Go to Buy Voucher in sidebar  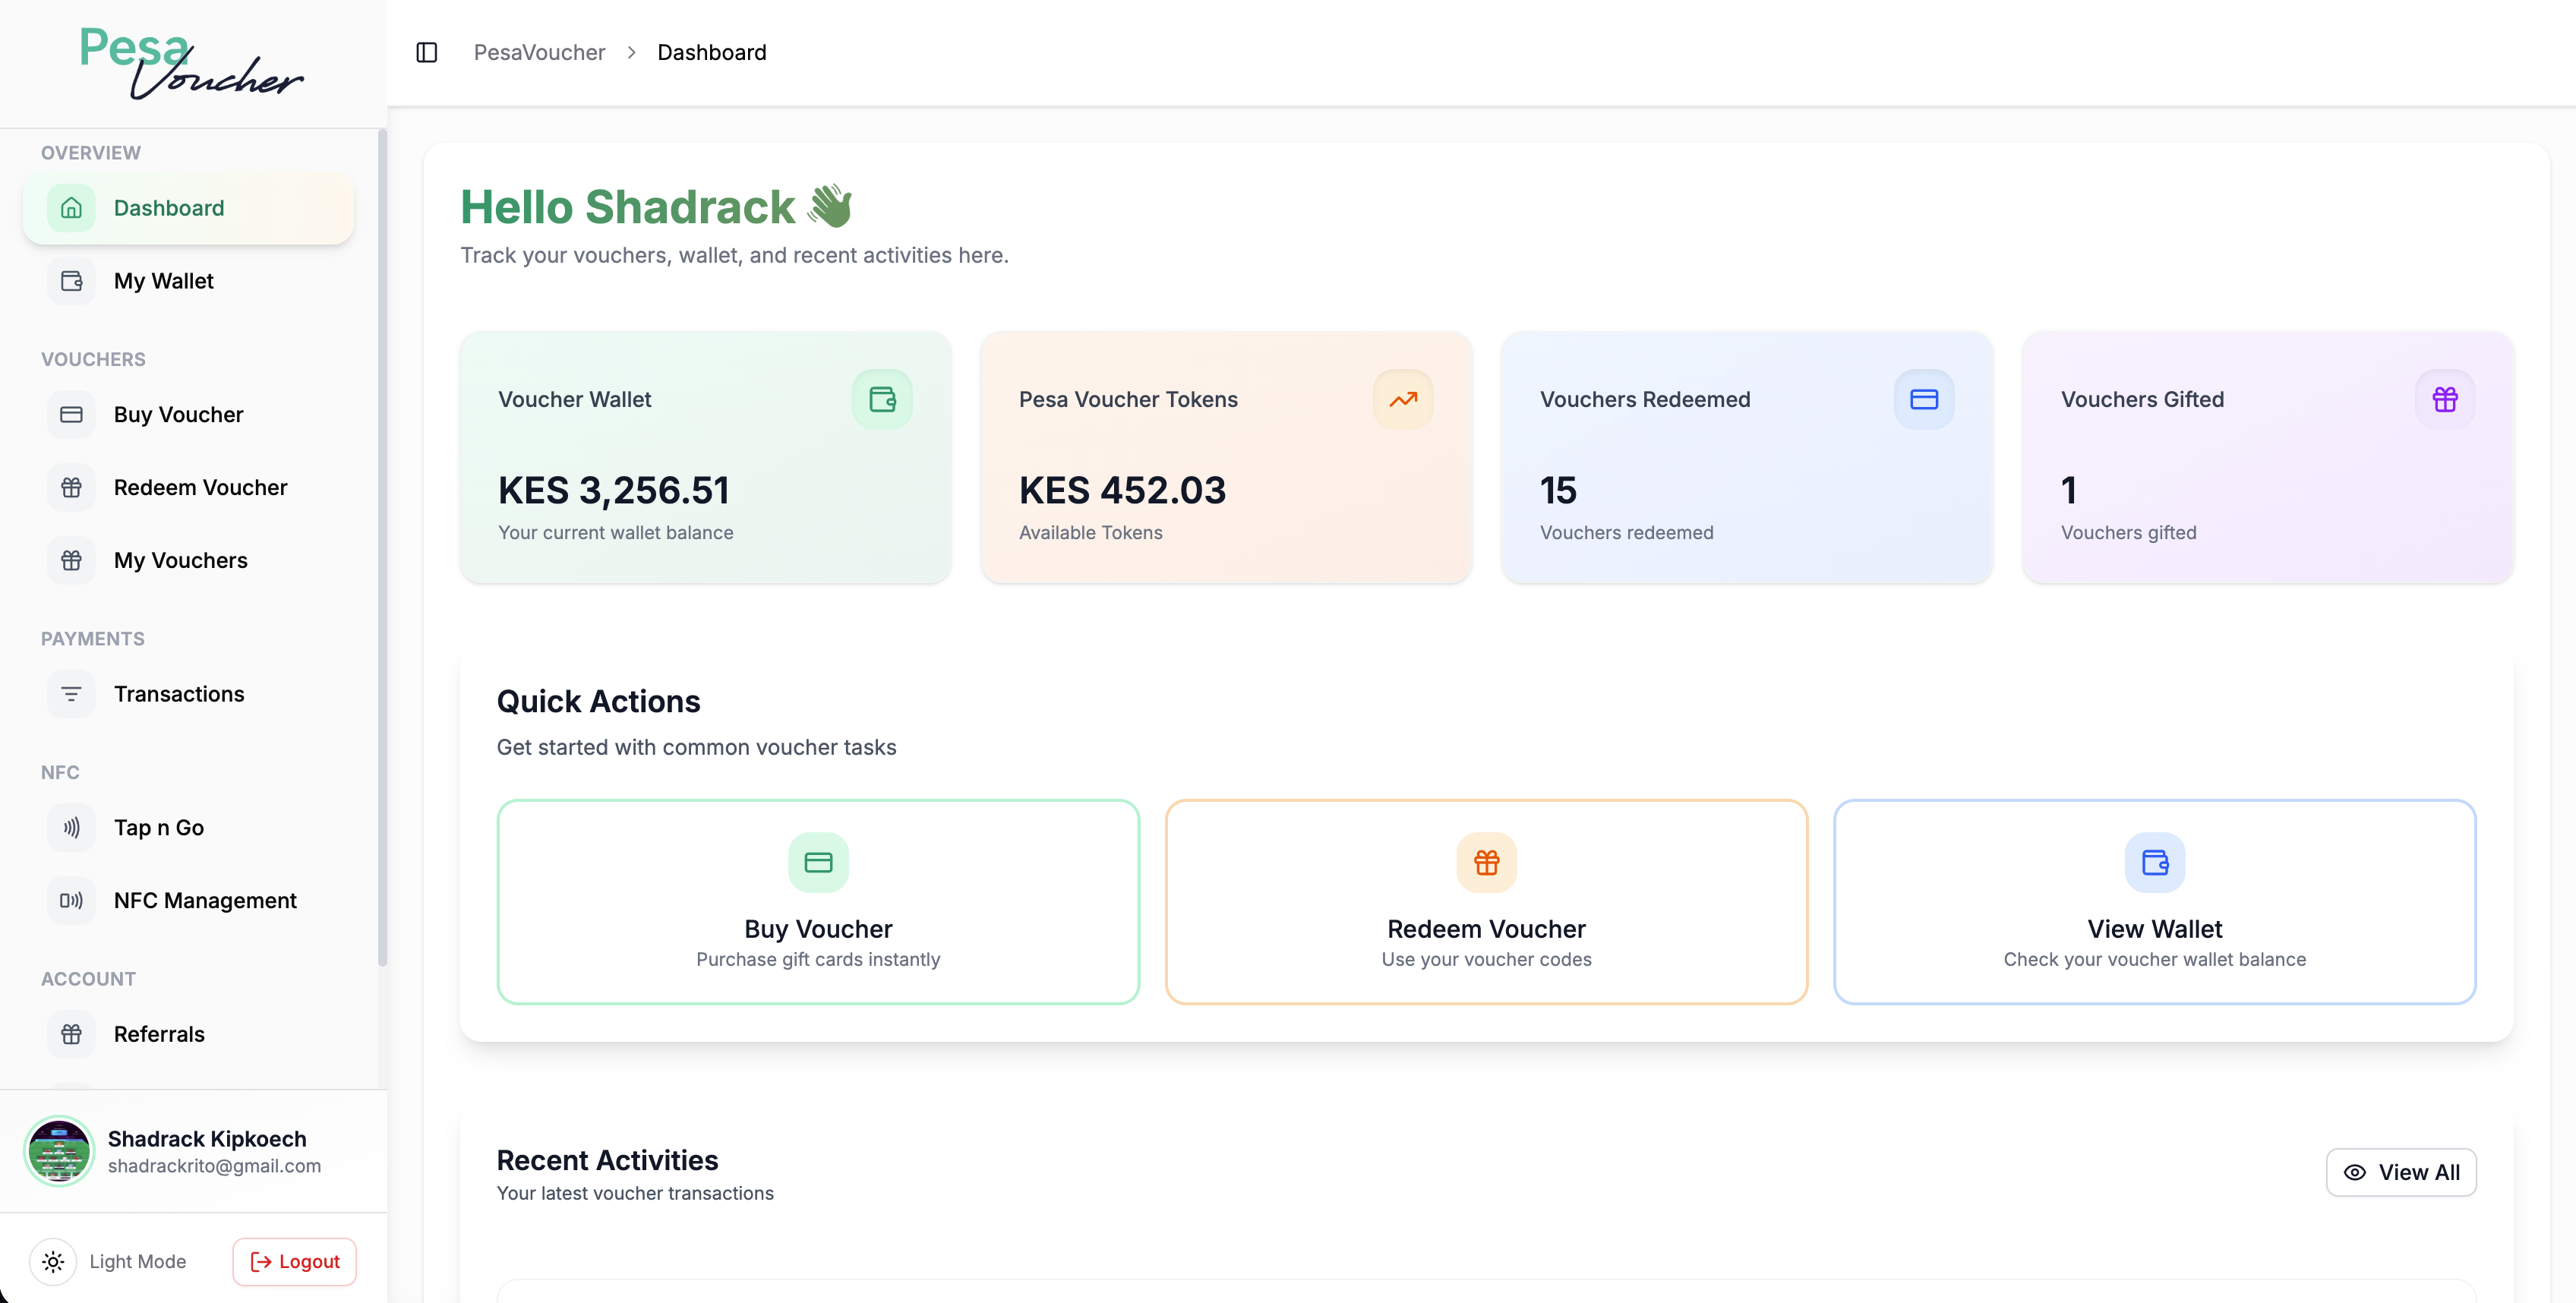coord(188,414)
